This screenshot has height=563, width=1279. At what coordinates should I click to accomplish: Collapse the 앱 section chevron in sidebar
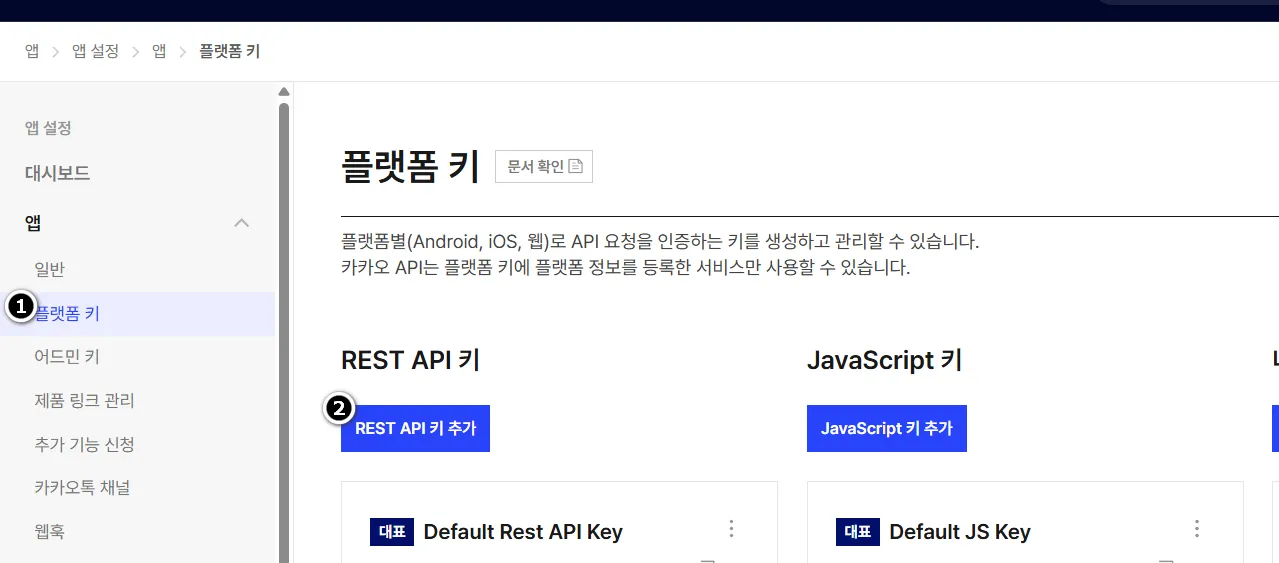241,223
